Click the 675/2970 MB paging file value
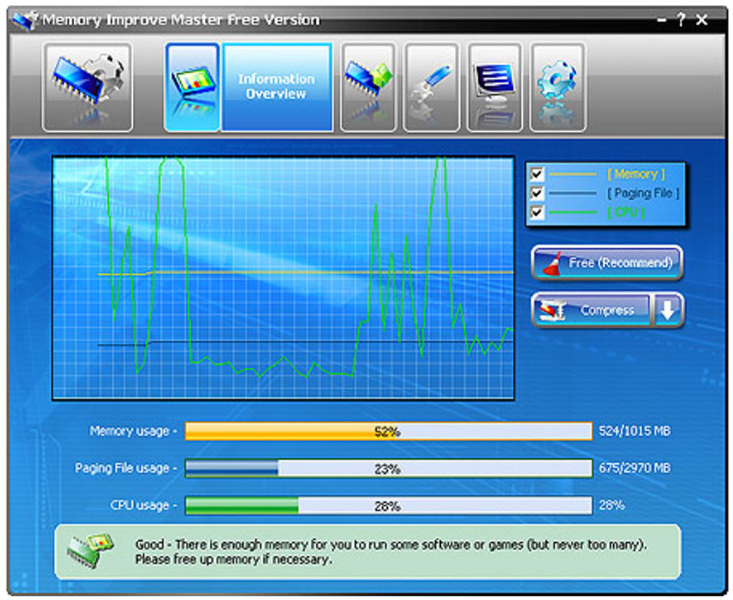733x600 pixels. (634, 468)
